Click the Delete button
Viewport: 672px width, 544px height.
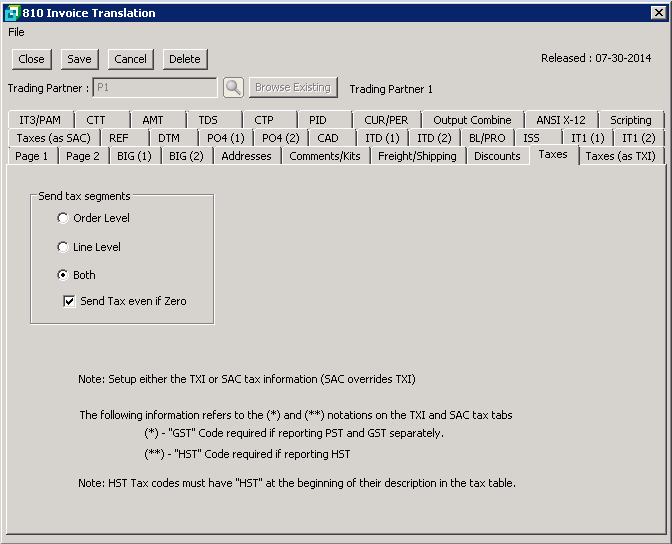184,59
